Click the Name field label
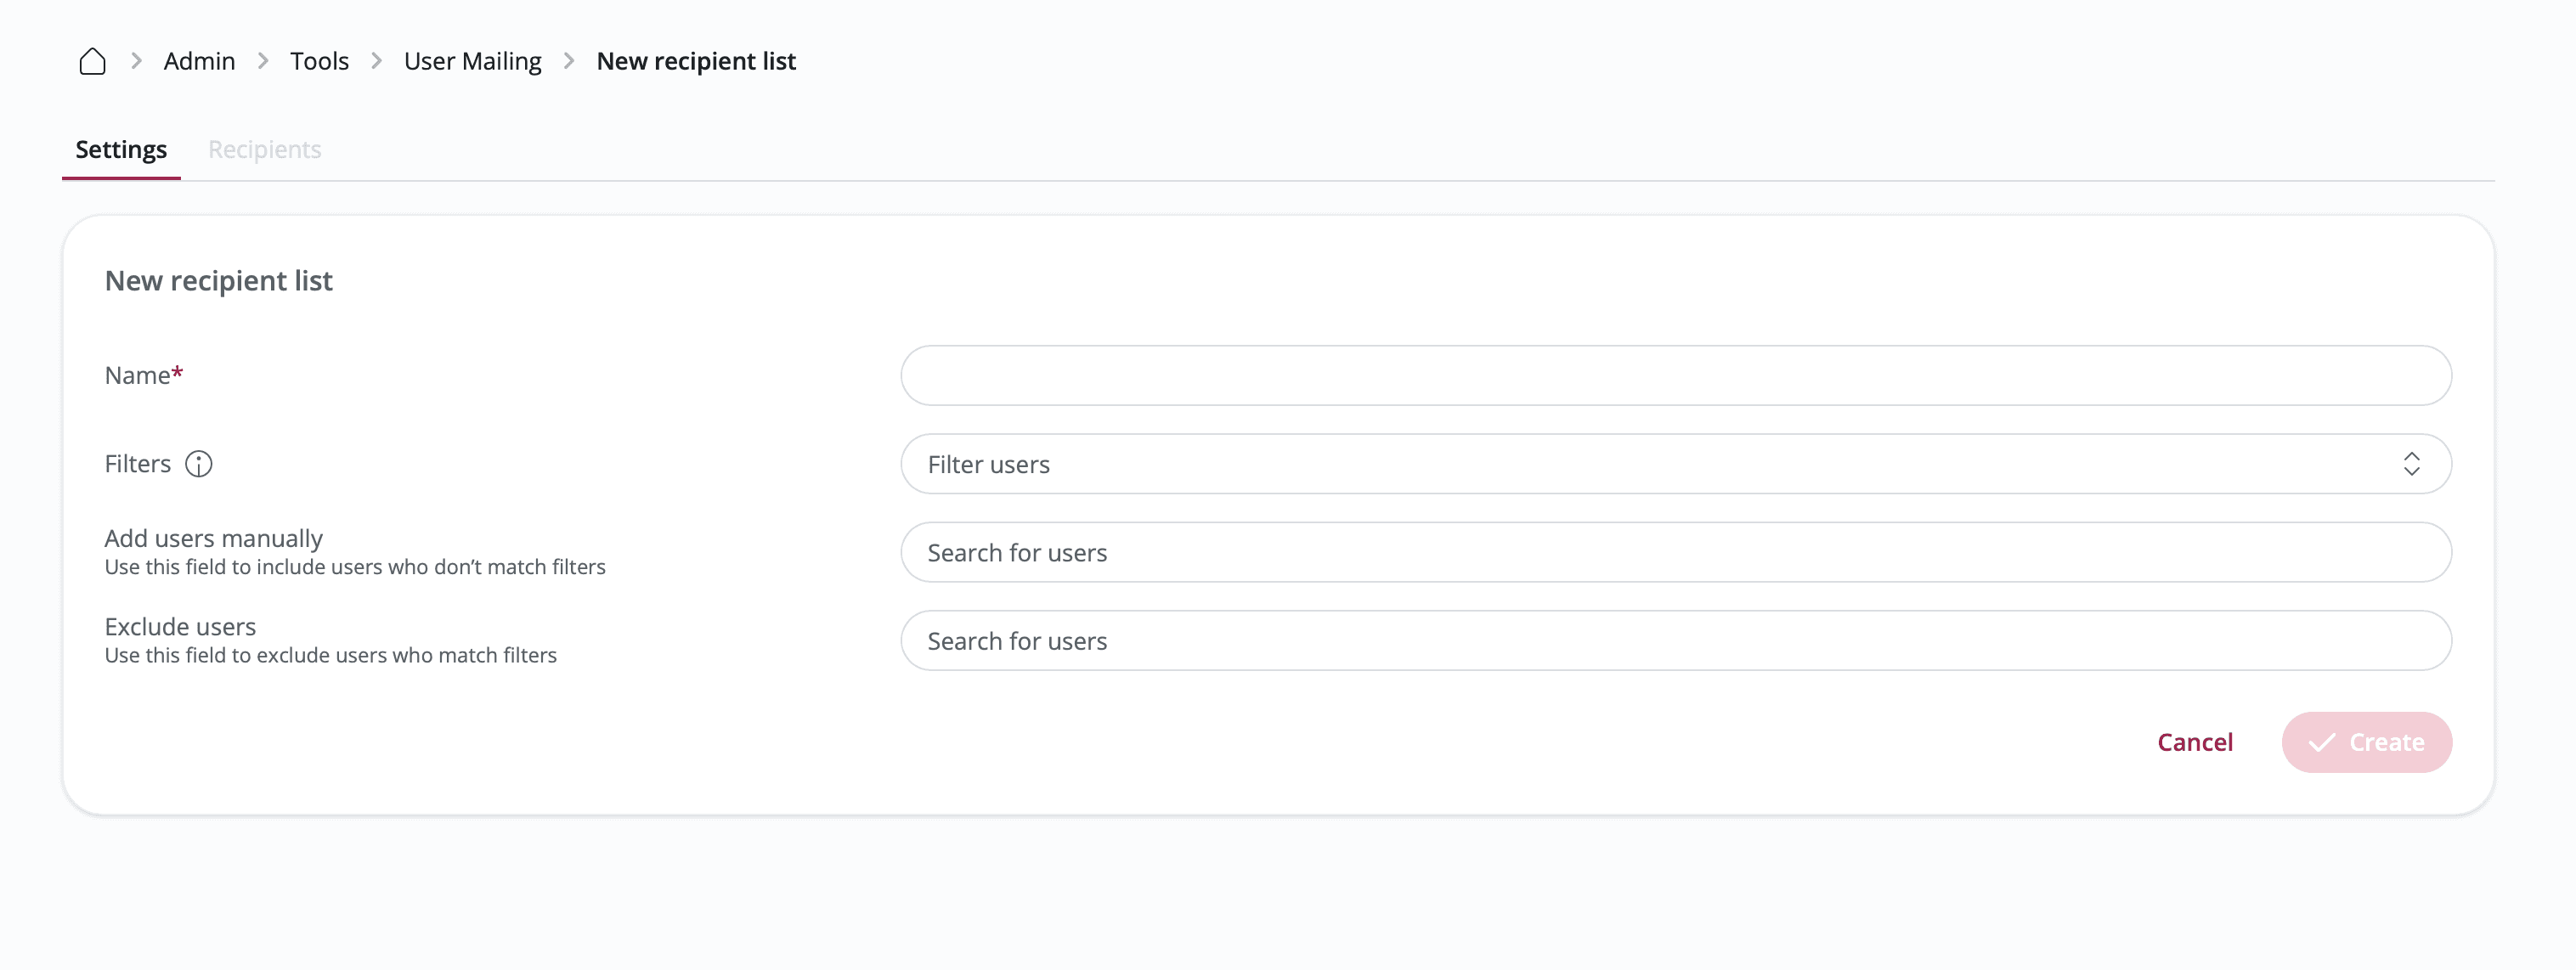 pos(138,375)
